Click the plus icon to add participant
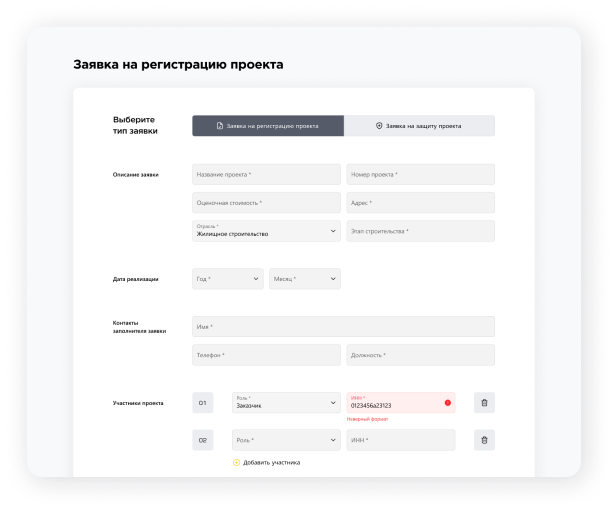Screen dimensions: 615x511 (237, 462)
